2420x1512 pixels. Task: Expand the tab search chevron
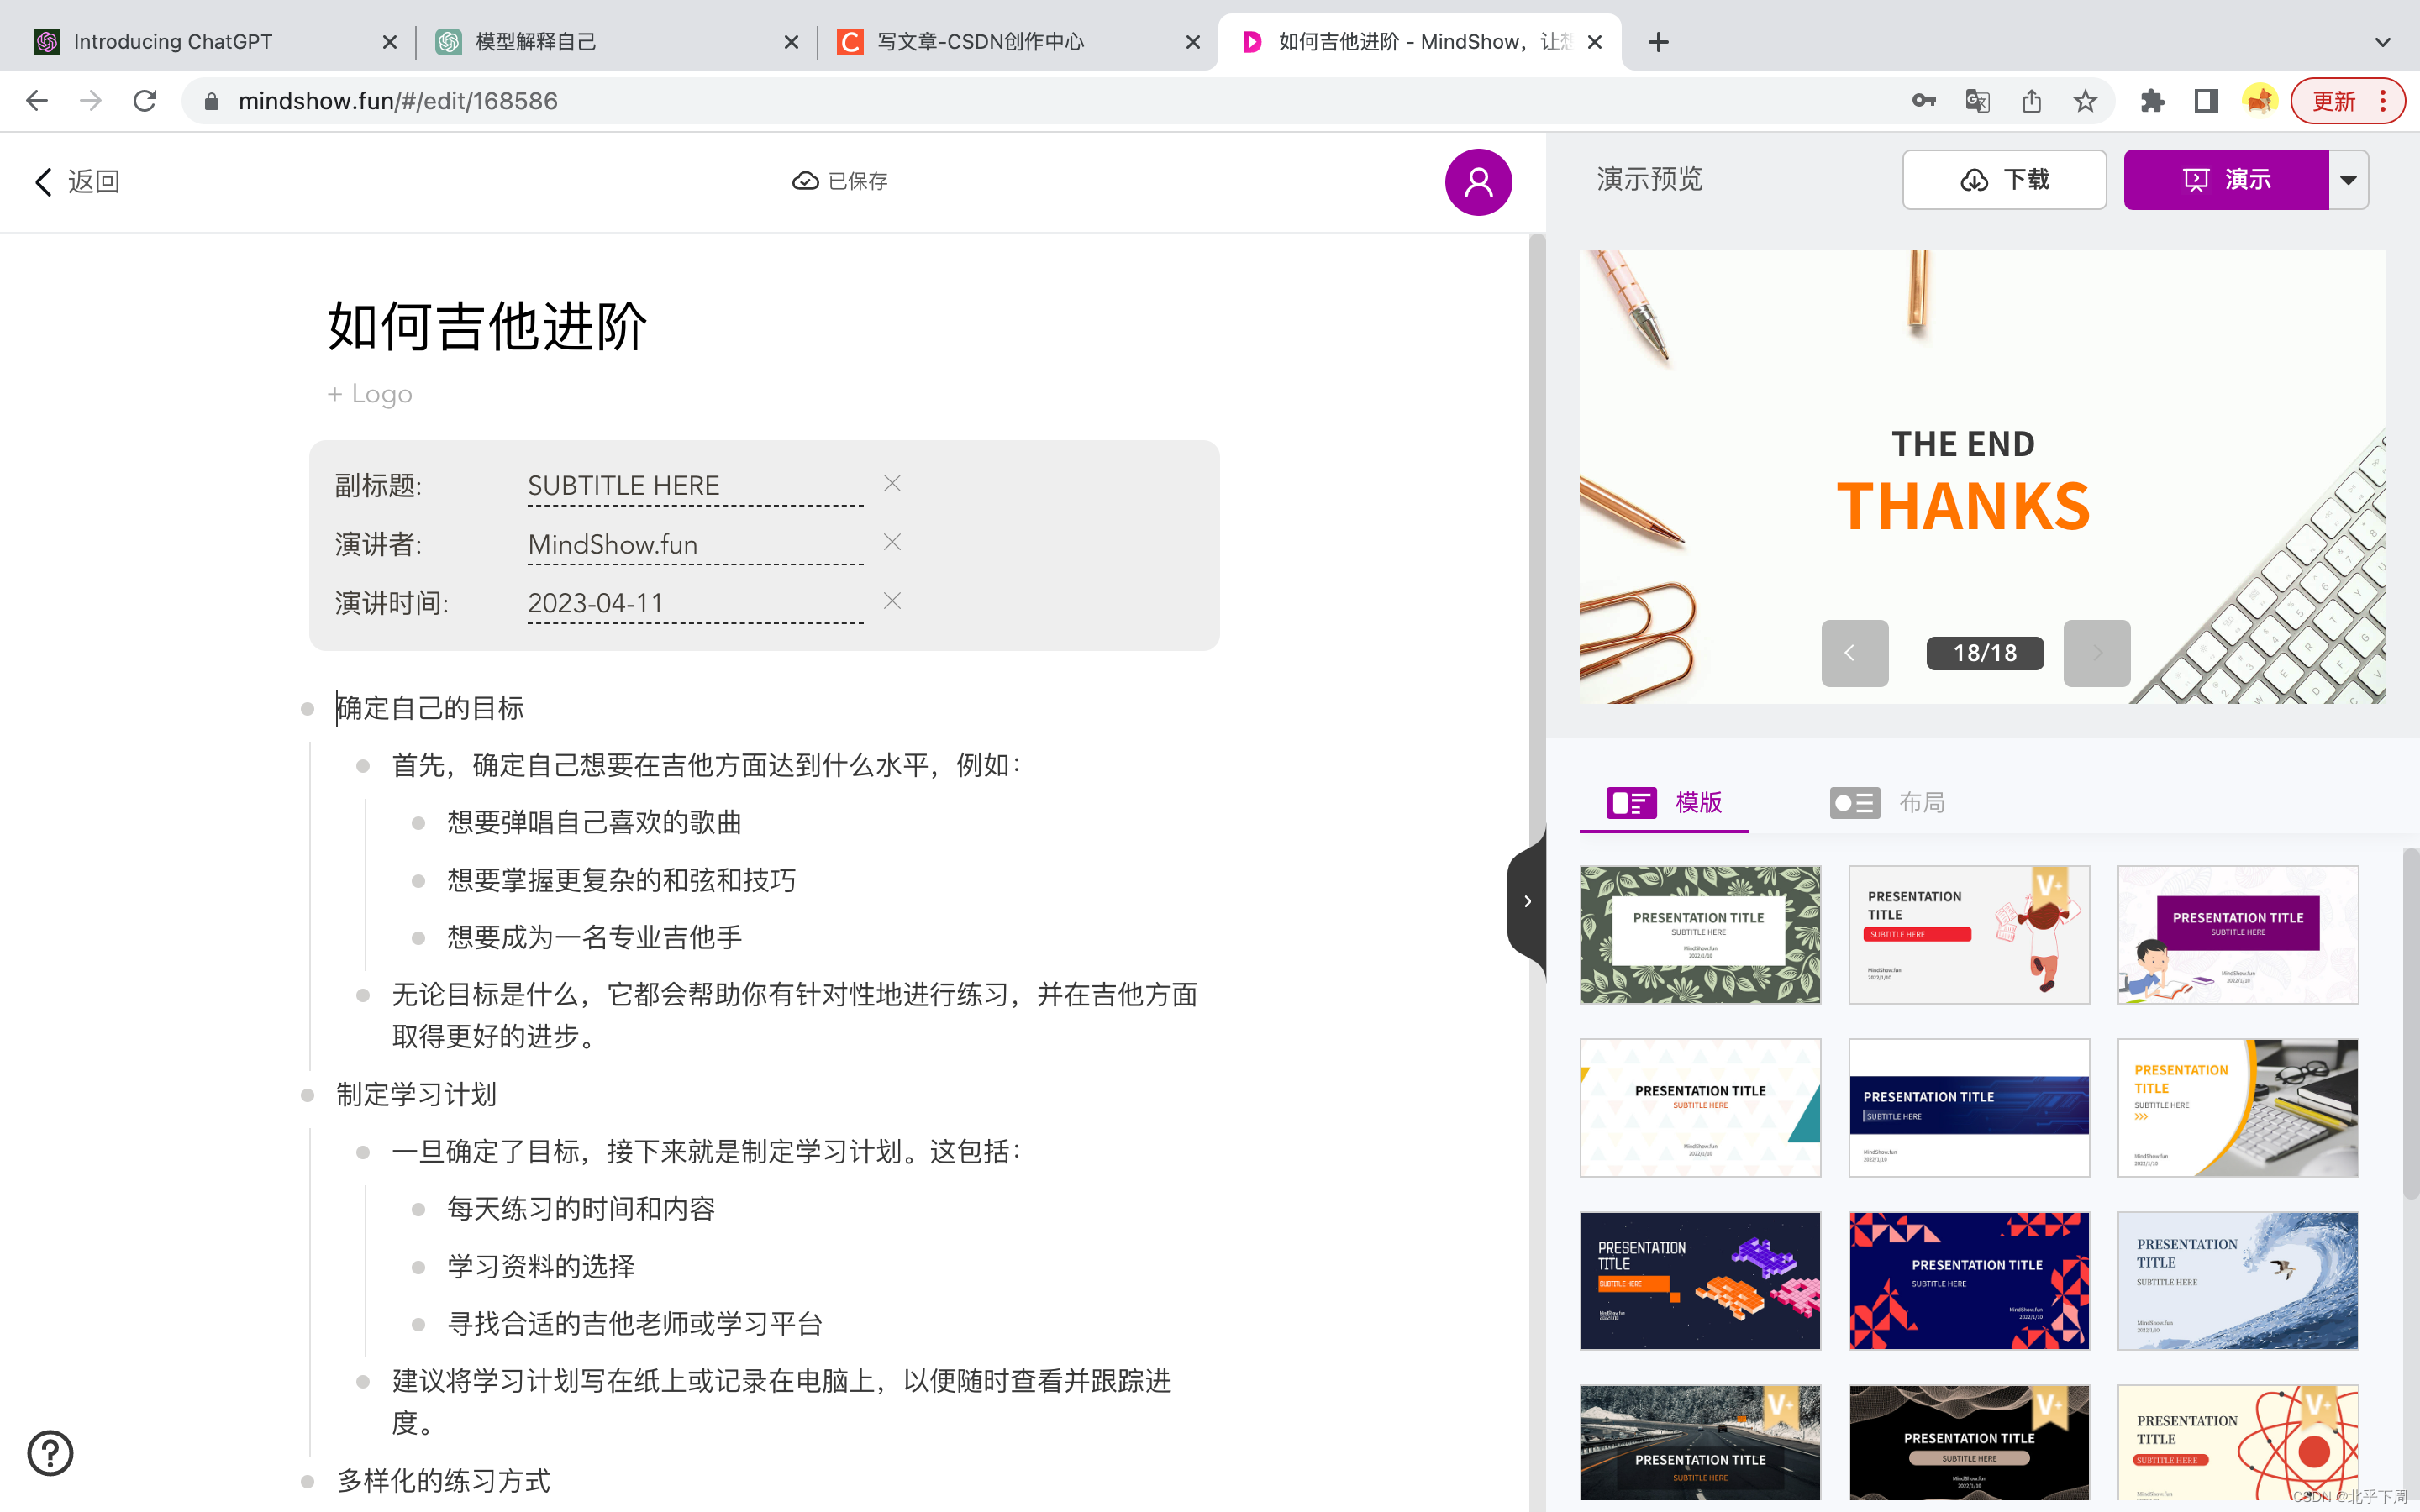tap(2383, 42)
